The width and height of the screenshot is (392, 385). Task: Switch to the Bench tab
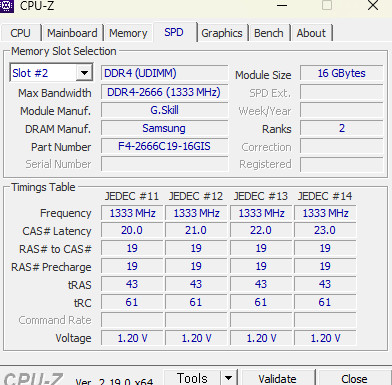(x=269, y=33)
